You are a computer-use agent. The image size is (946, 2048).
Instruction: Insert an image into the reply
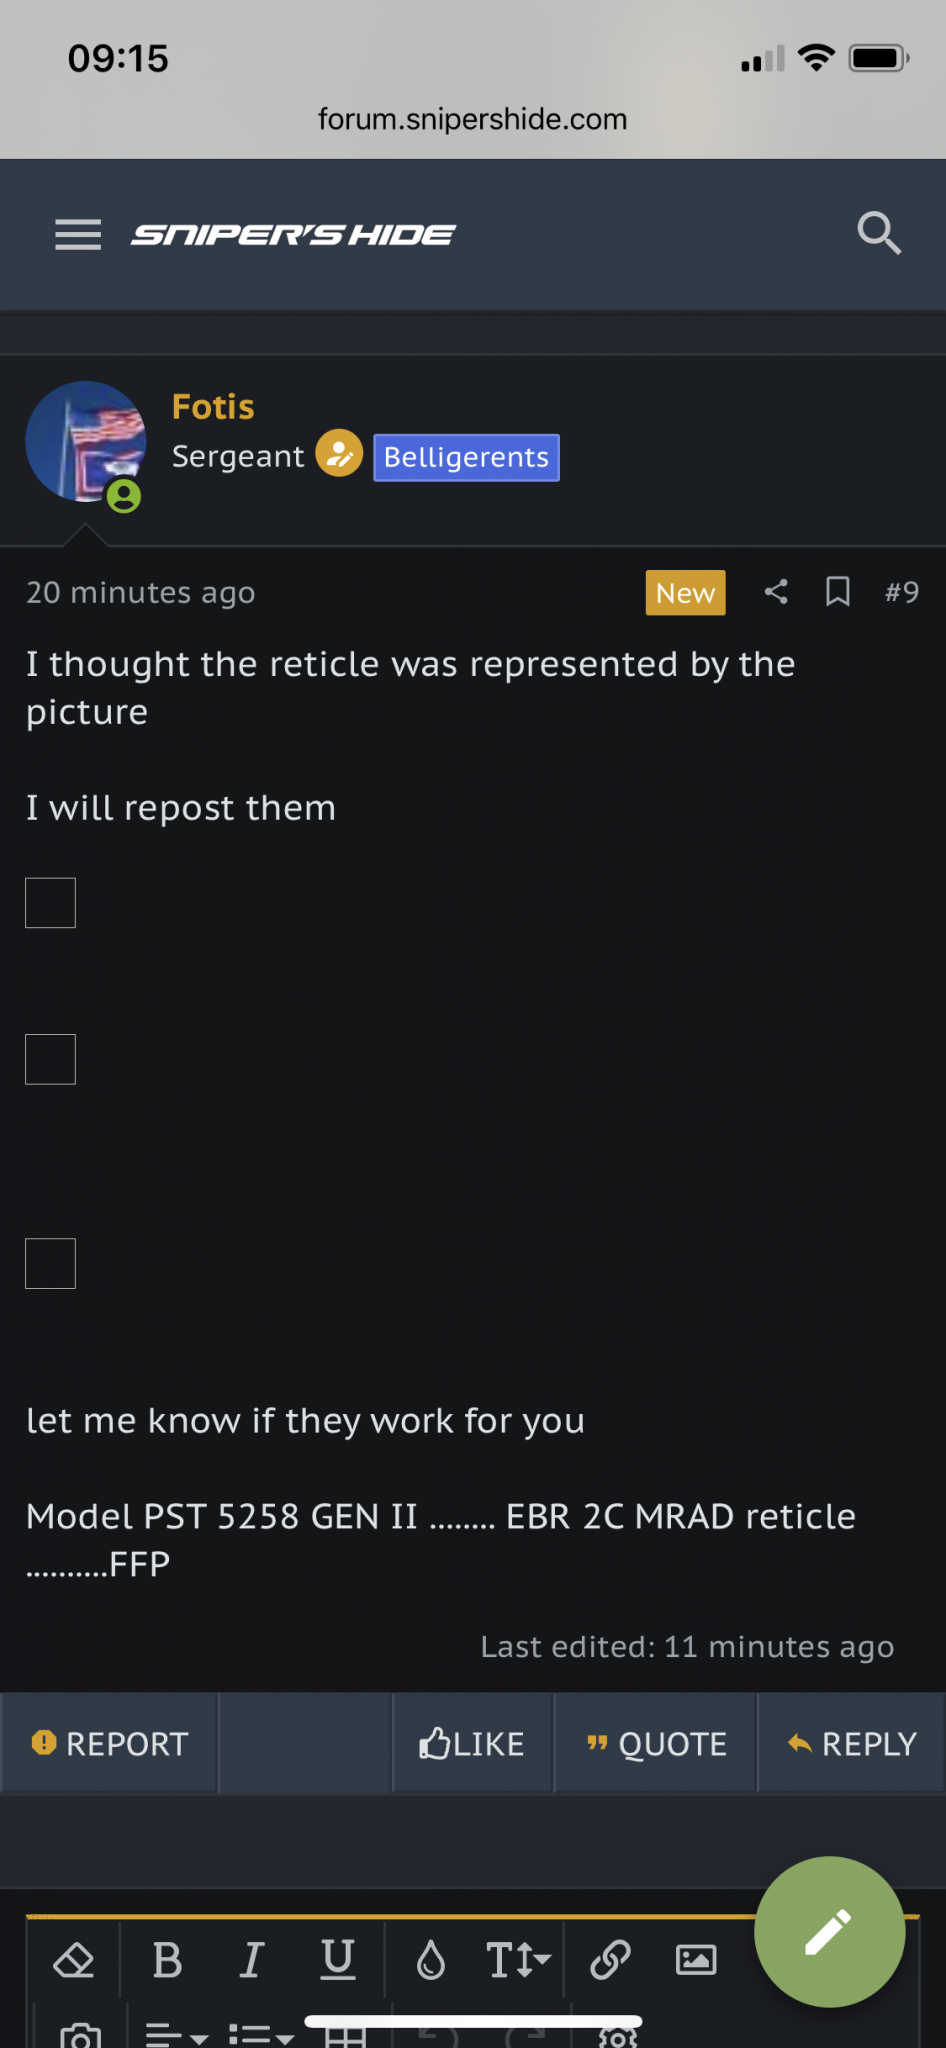click(696, 1960)
